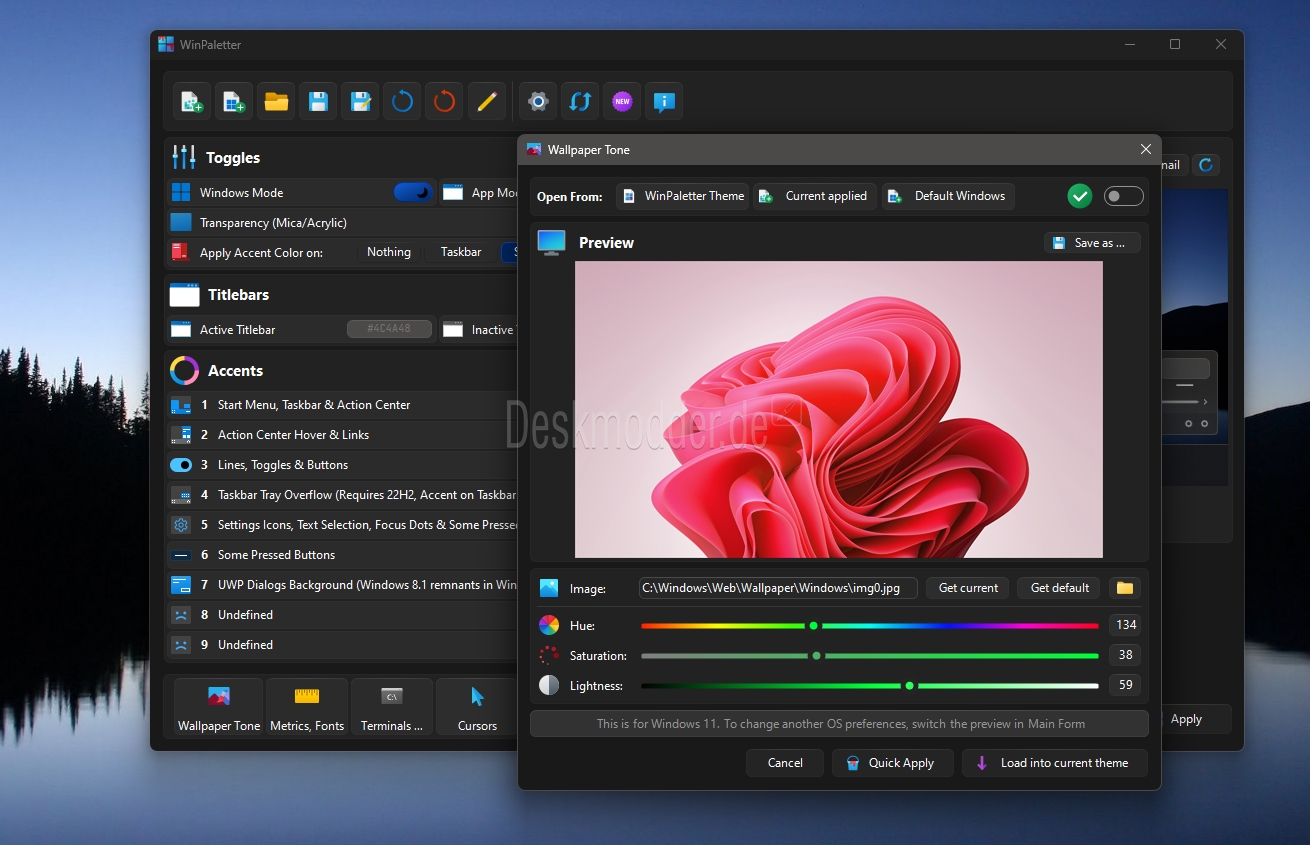The image size is (1310, 845).
Task: Open Terminals section
Action: point(392,707)
